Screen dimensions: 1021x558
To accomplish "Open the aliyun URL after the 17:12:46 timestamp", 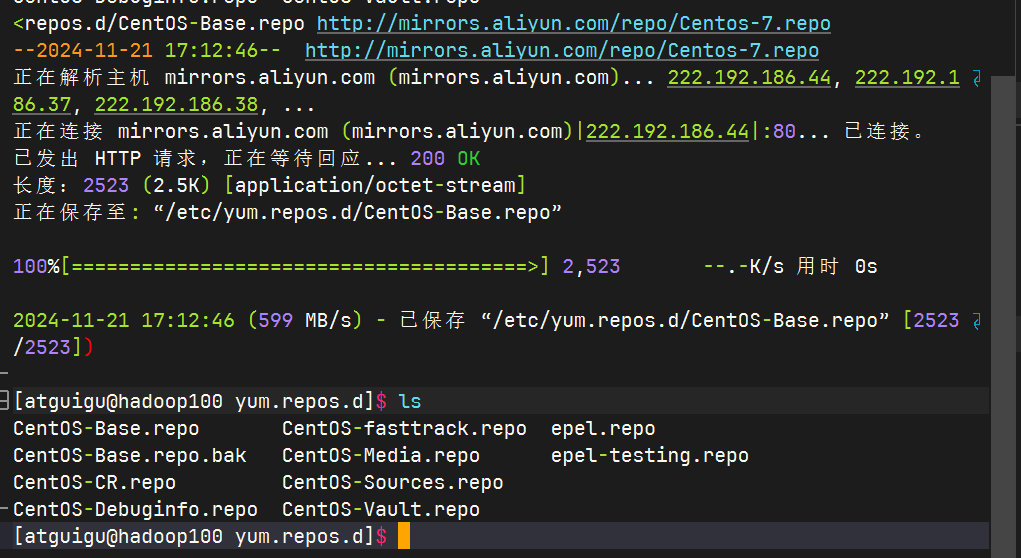I will point(561,50).
